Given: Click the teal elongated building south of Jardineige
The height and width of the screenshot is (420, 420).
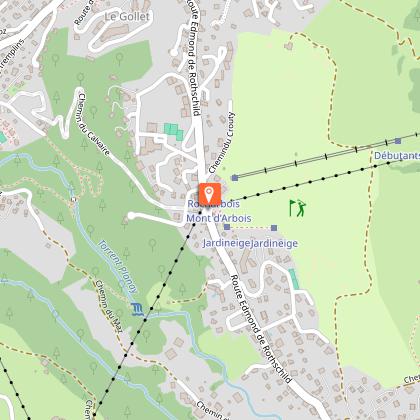Looking at the screenshot, I should 294,279.
